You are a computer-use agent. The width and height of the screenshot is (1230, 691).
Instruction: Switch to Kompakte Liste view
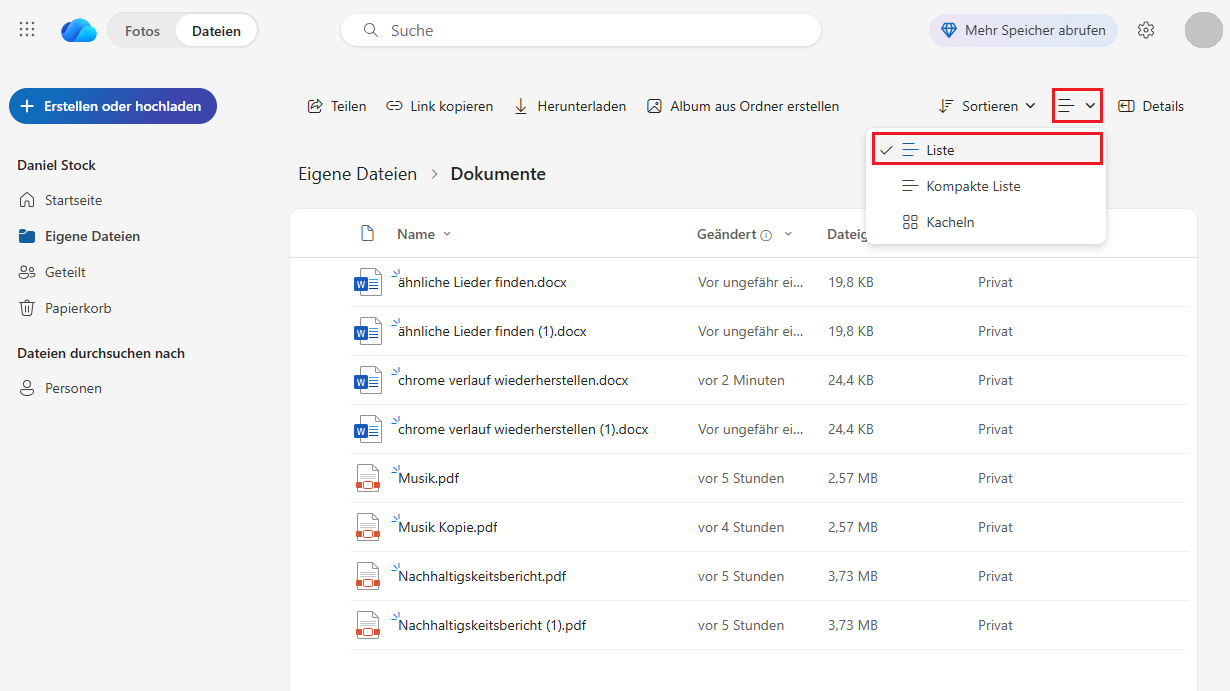(x=972, y=186)
